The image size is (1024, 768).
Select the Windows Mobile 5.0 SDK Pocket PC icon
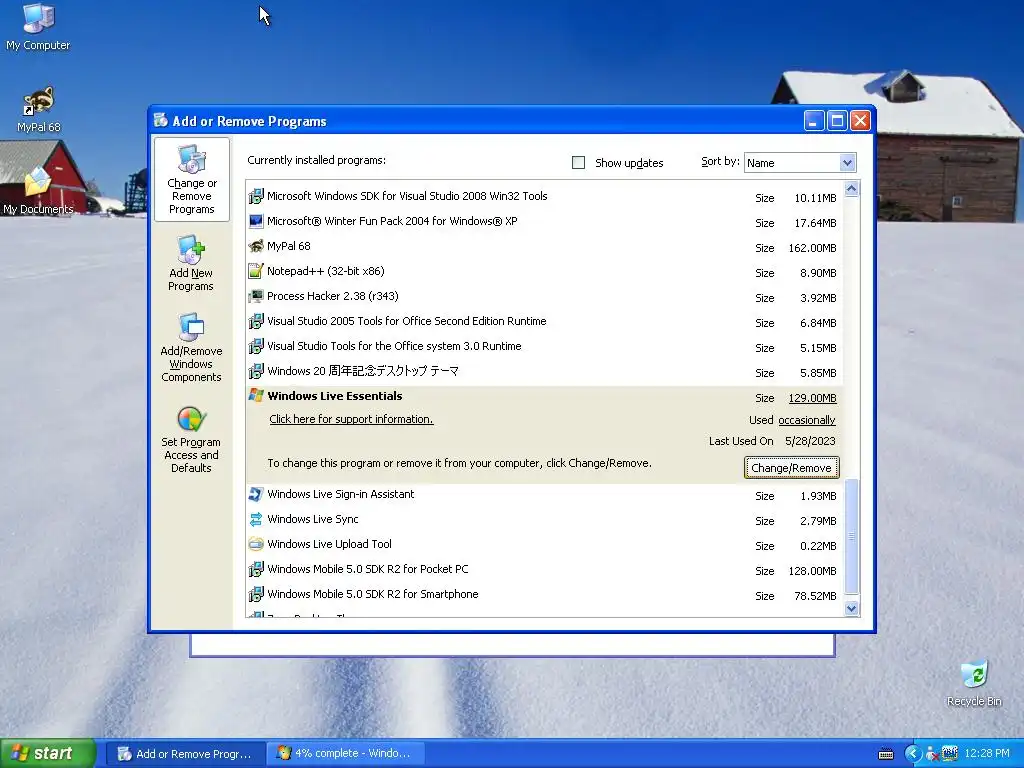click(256, 569)
